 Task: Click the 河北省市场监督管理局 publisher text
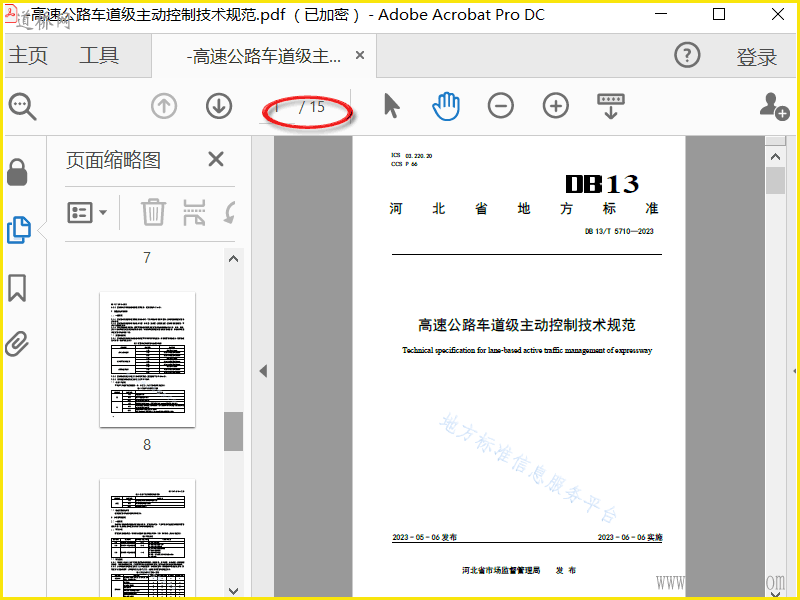[x=501, y=570]
